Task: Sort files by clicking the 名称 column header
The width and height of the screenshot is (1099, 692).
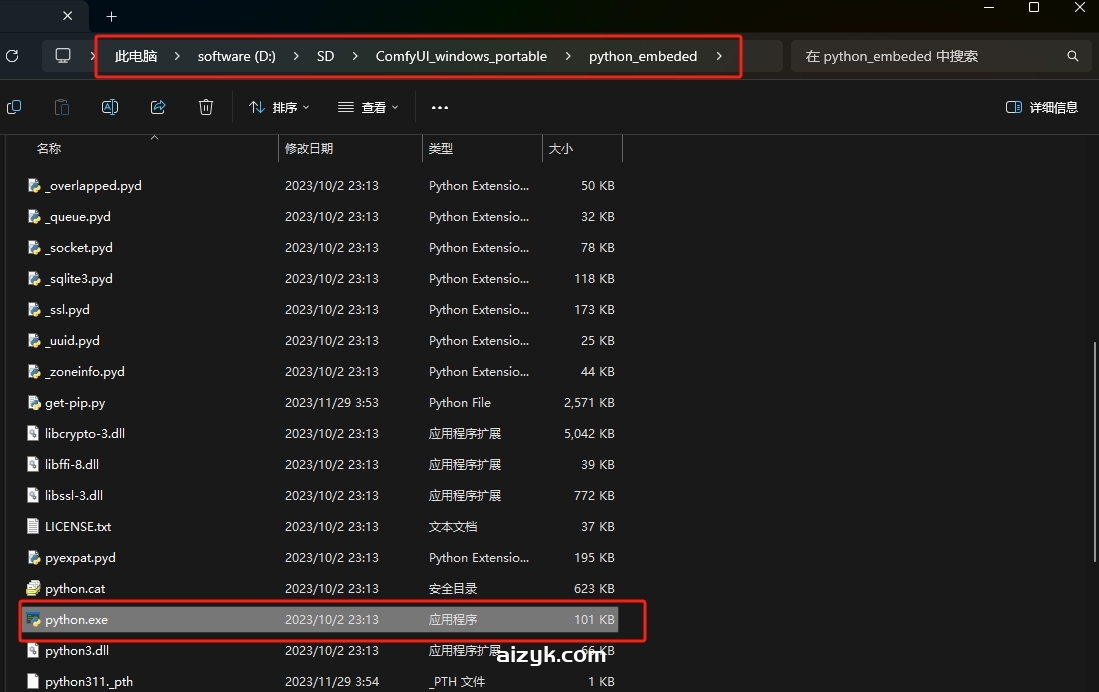Action: (x=48, y=147)
